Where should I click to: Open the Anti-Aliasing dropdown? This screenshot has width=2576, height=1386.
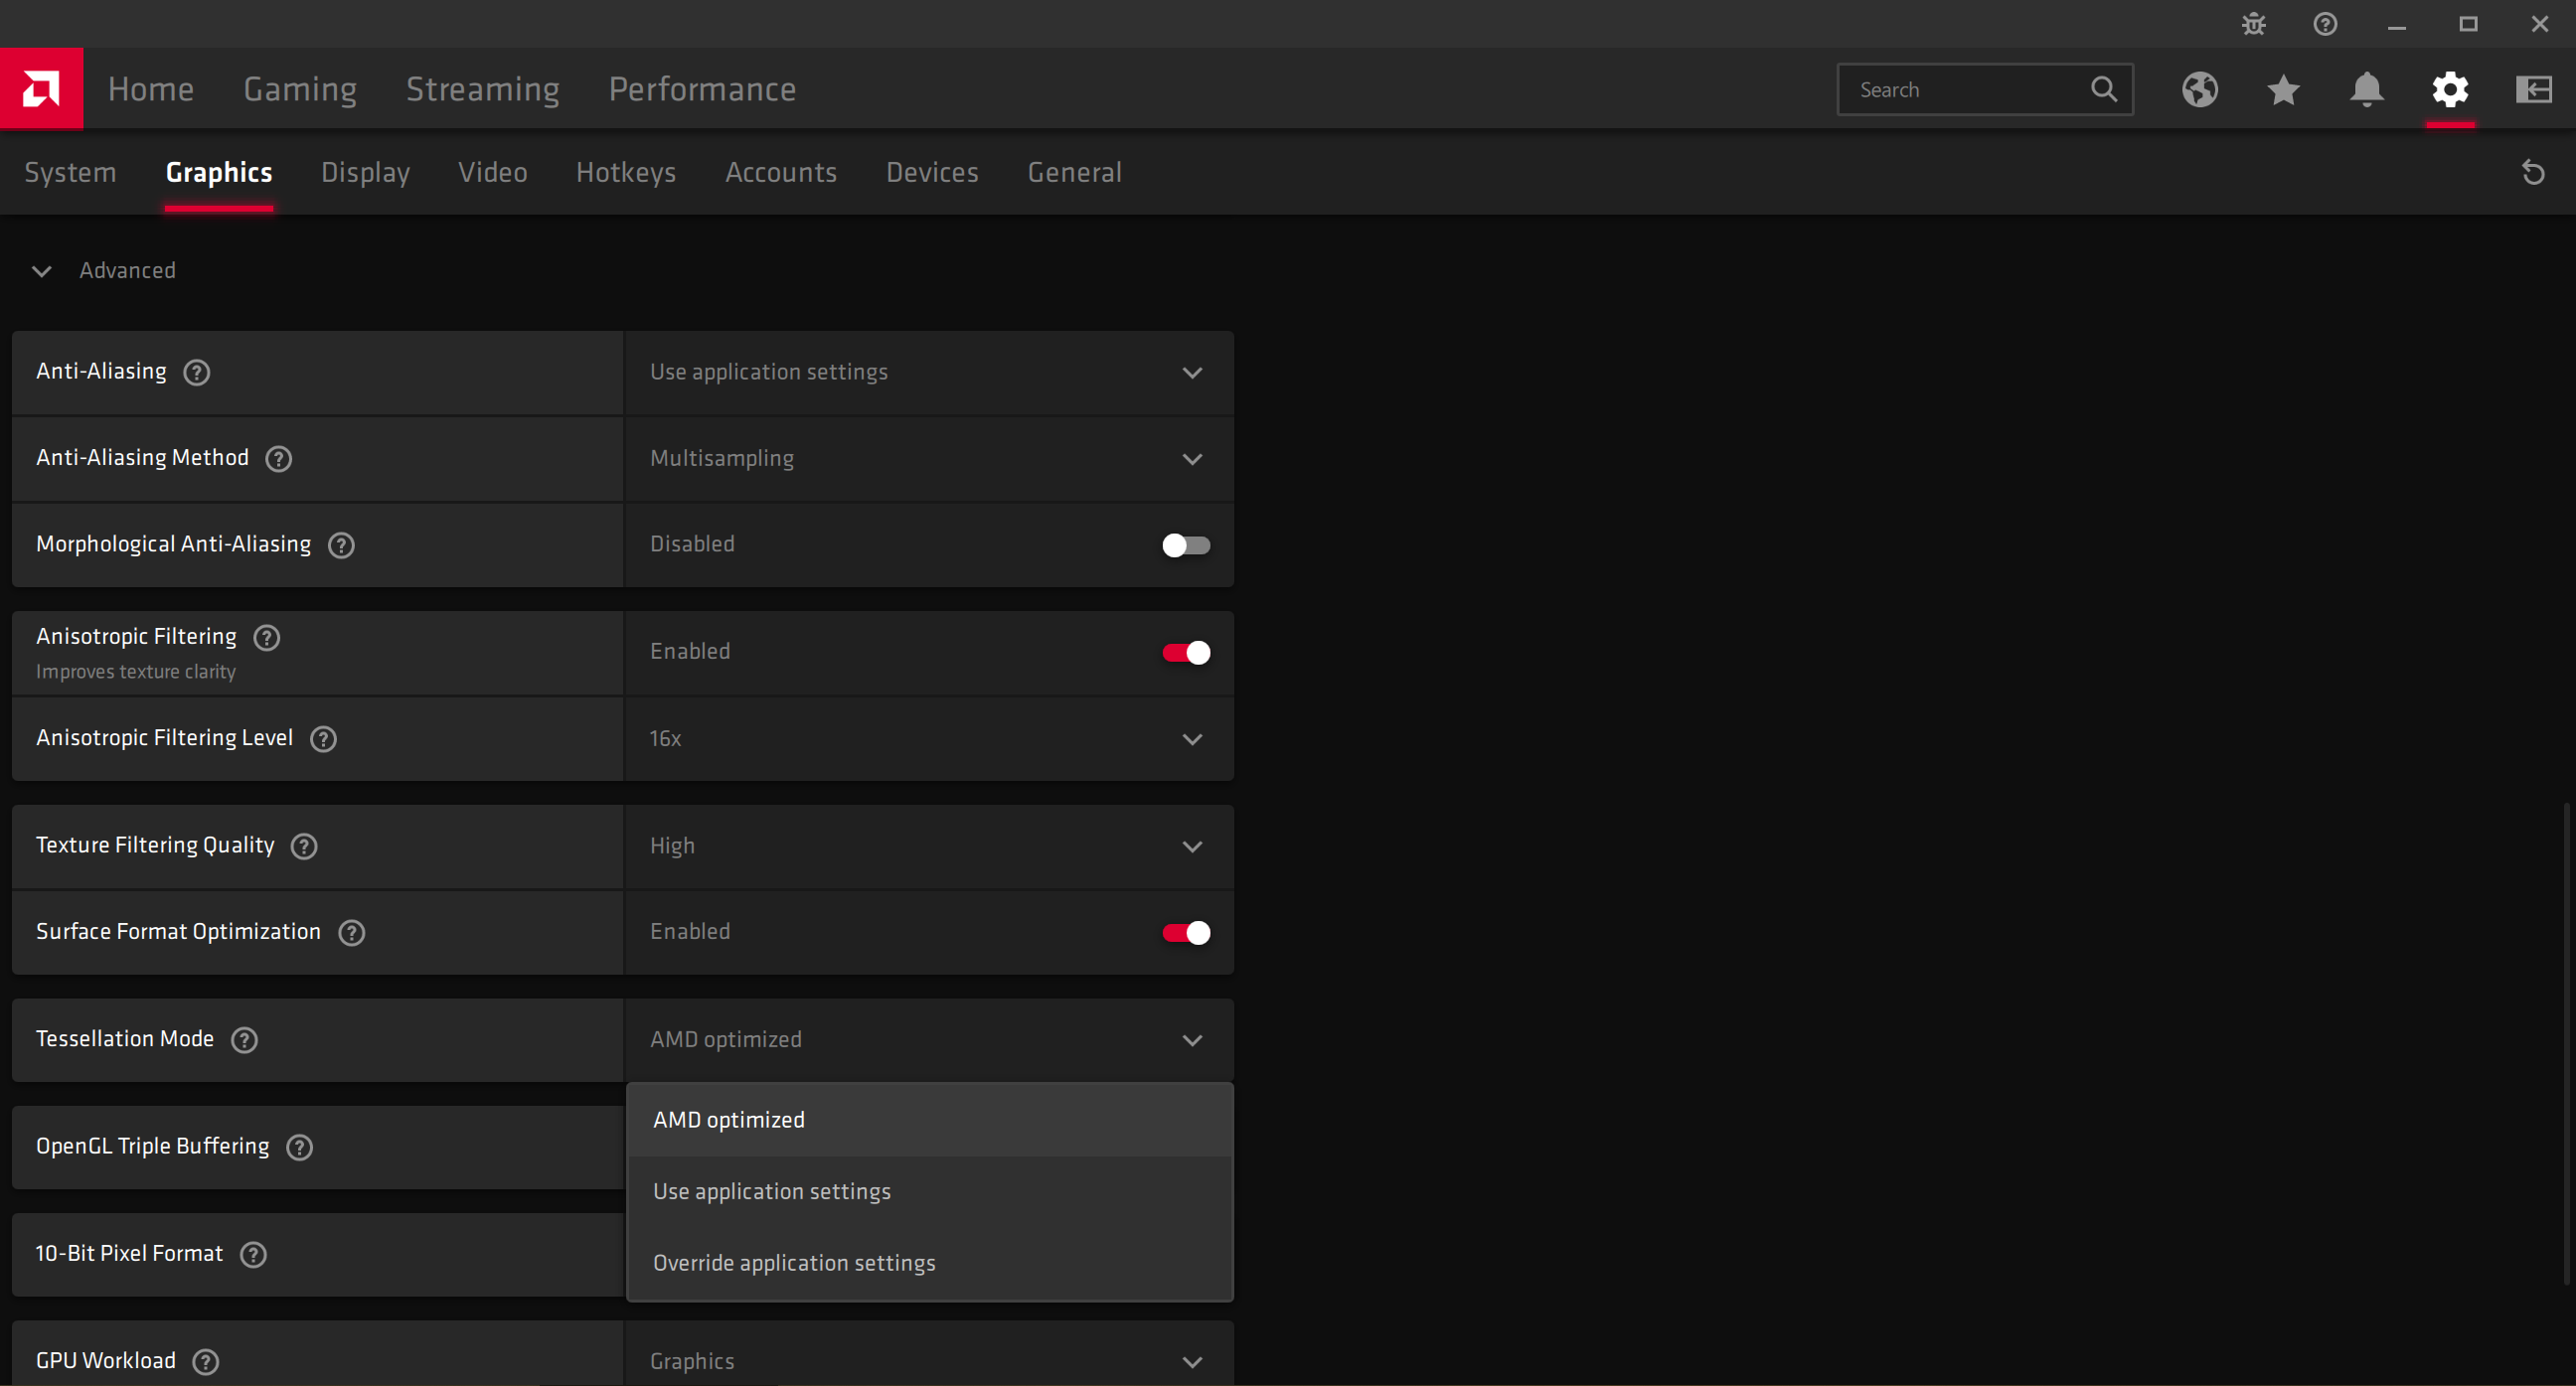pos(928,373)
